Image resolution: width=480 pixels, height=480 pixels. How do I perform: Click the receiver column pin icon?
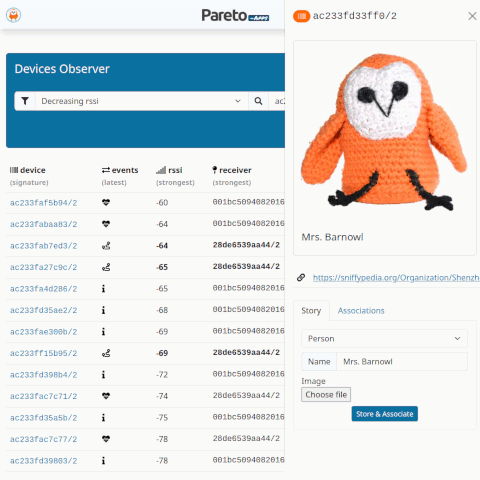(215, 170)
